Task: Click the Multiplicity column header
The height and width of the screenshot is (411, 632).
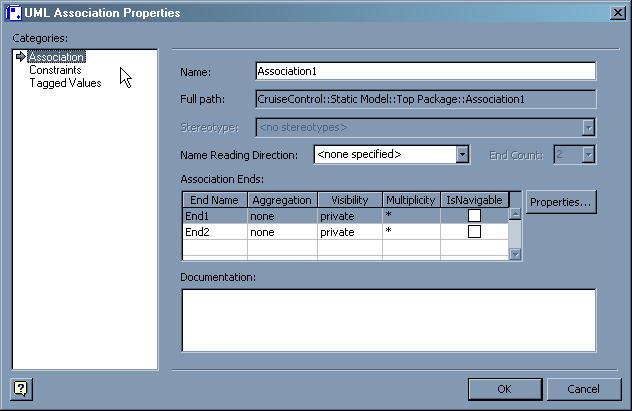Action: pos(410,200)
